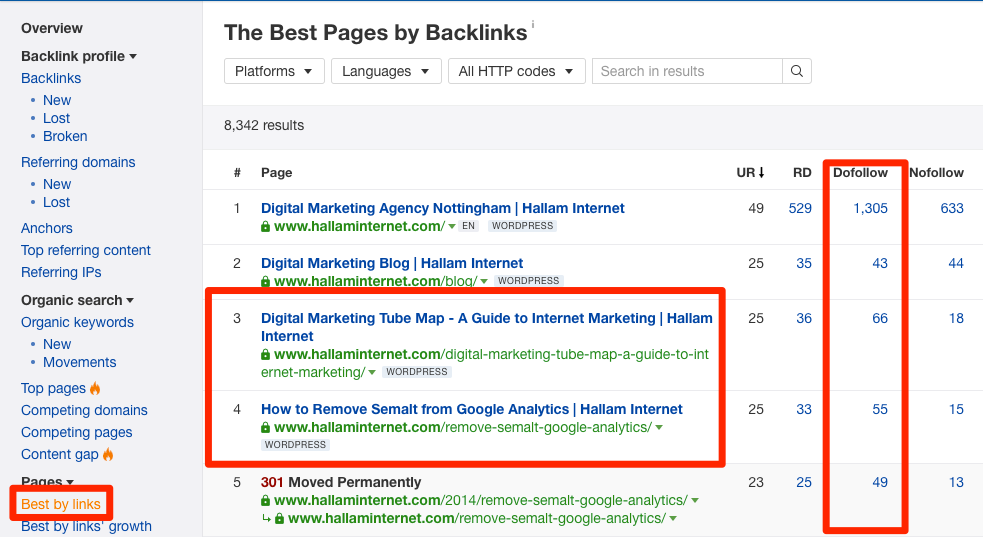Open the All HTTP codes dropdown
The image size is (983, 537).
(x=517, y=71)
